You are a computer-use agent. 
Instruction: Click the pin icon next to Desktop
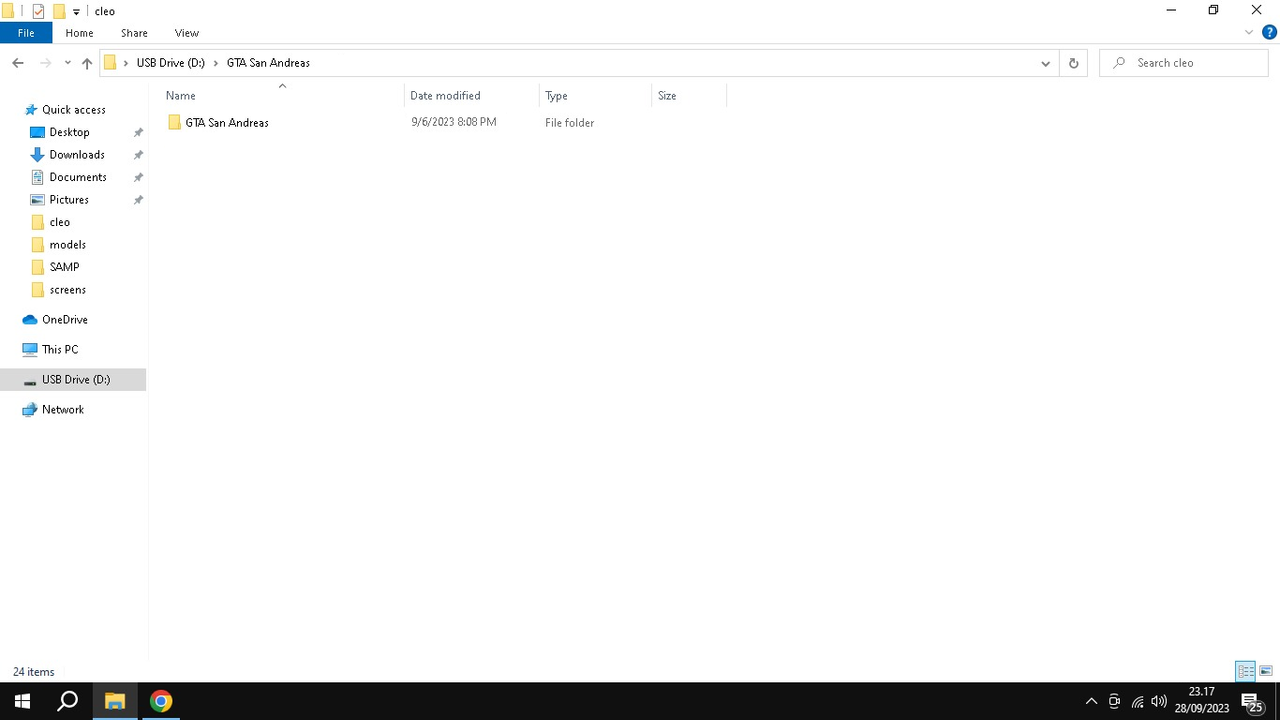click(x=138, y=132)
